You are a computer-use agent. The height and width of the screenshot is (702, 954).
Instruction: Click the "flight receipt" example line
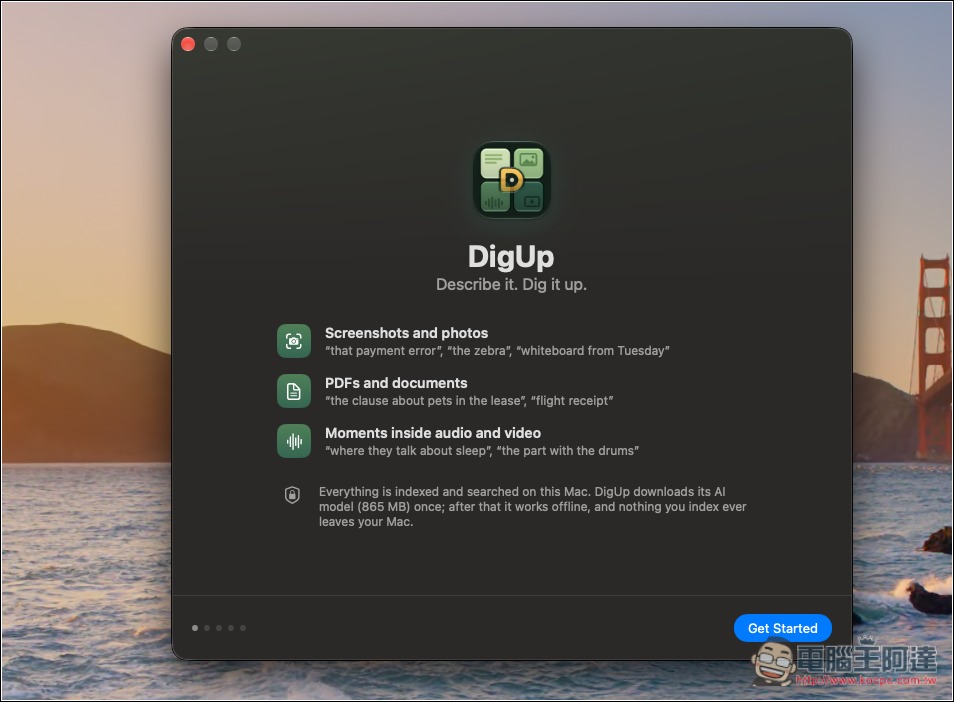click(572, 400)
